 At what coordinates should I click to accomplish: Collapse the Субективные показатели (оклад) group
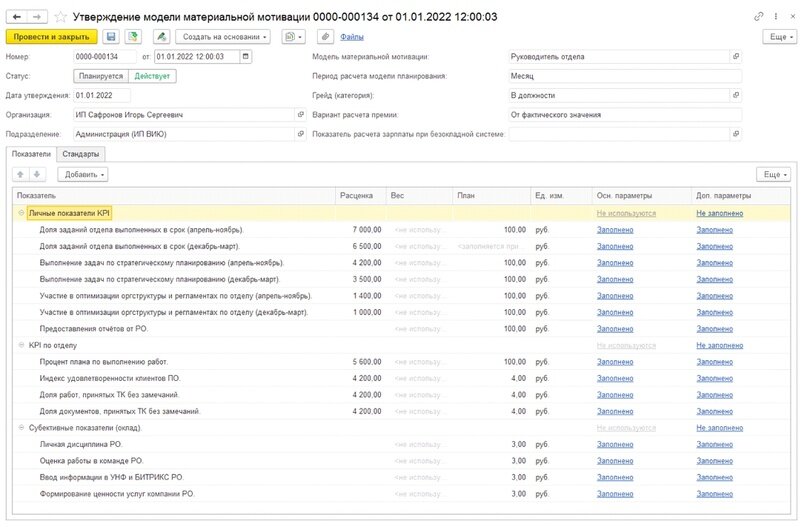pyautogui.click(x=21, y=427)
